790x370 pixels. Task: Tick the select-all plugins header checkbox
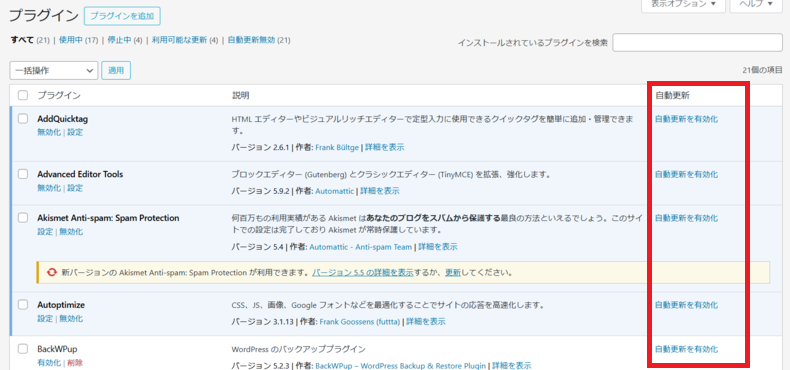(x=23, y=95)
